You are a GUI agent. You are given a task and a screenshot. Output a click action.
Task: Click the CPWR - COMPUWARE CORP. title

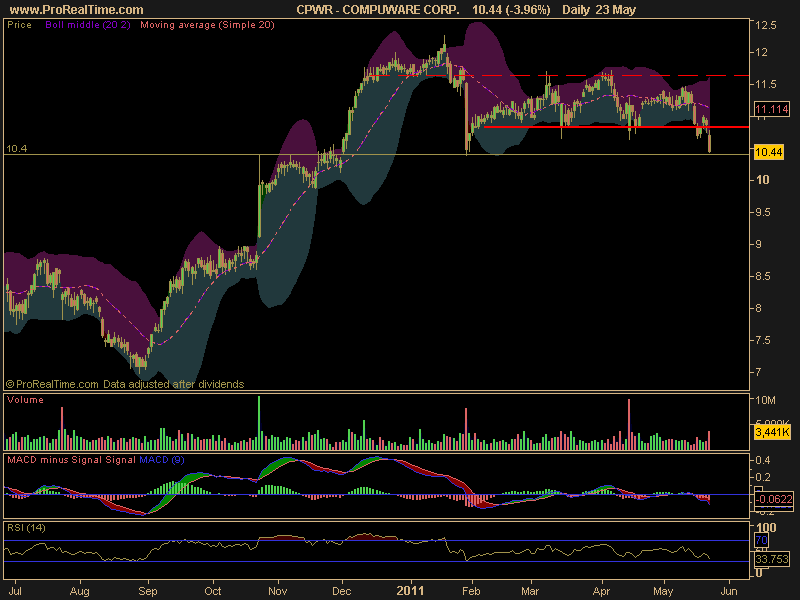coord(378,9)
